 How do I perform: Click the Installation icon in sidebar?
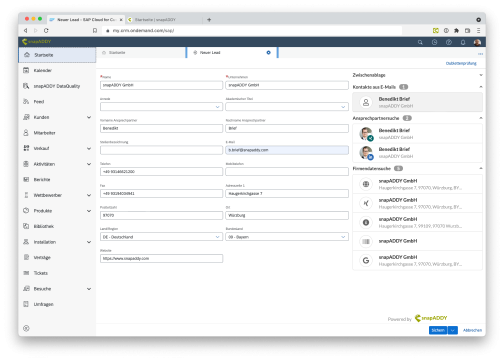[26, 242]
